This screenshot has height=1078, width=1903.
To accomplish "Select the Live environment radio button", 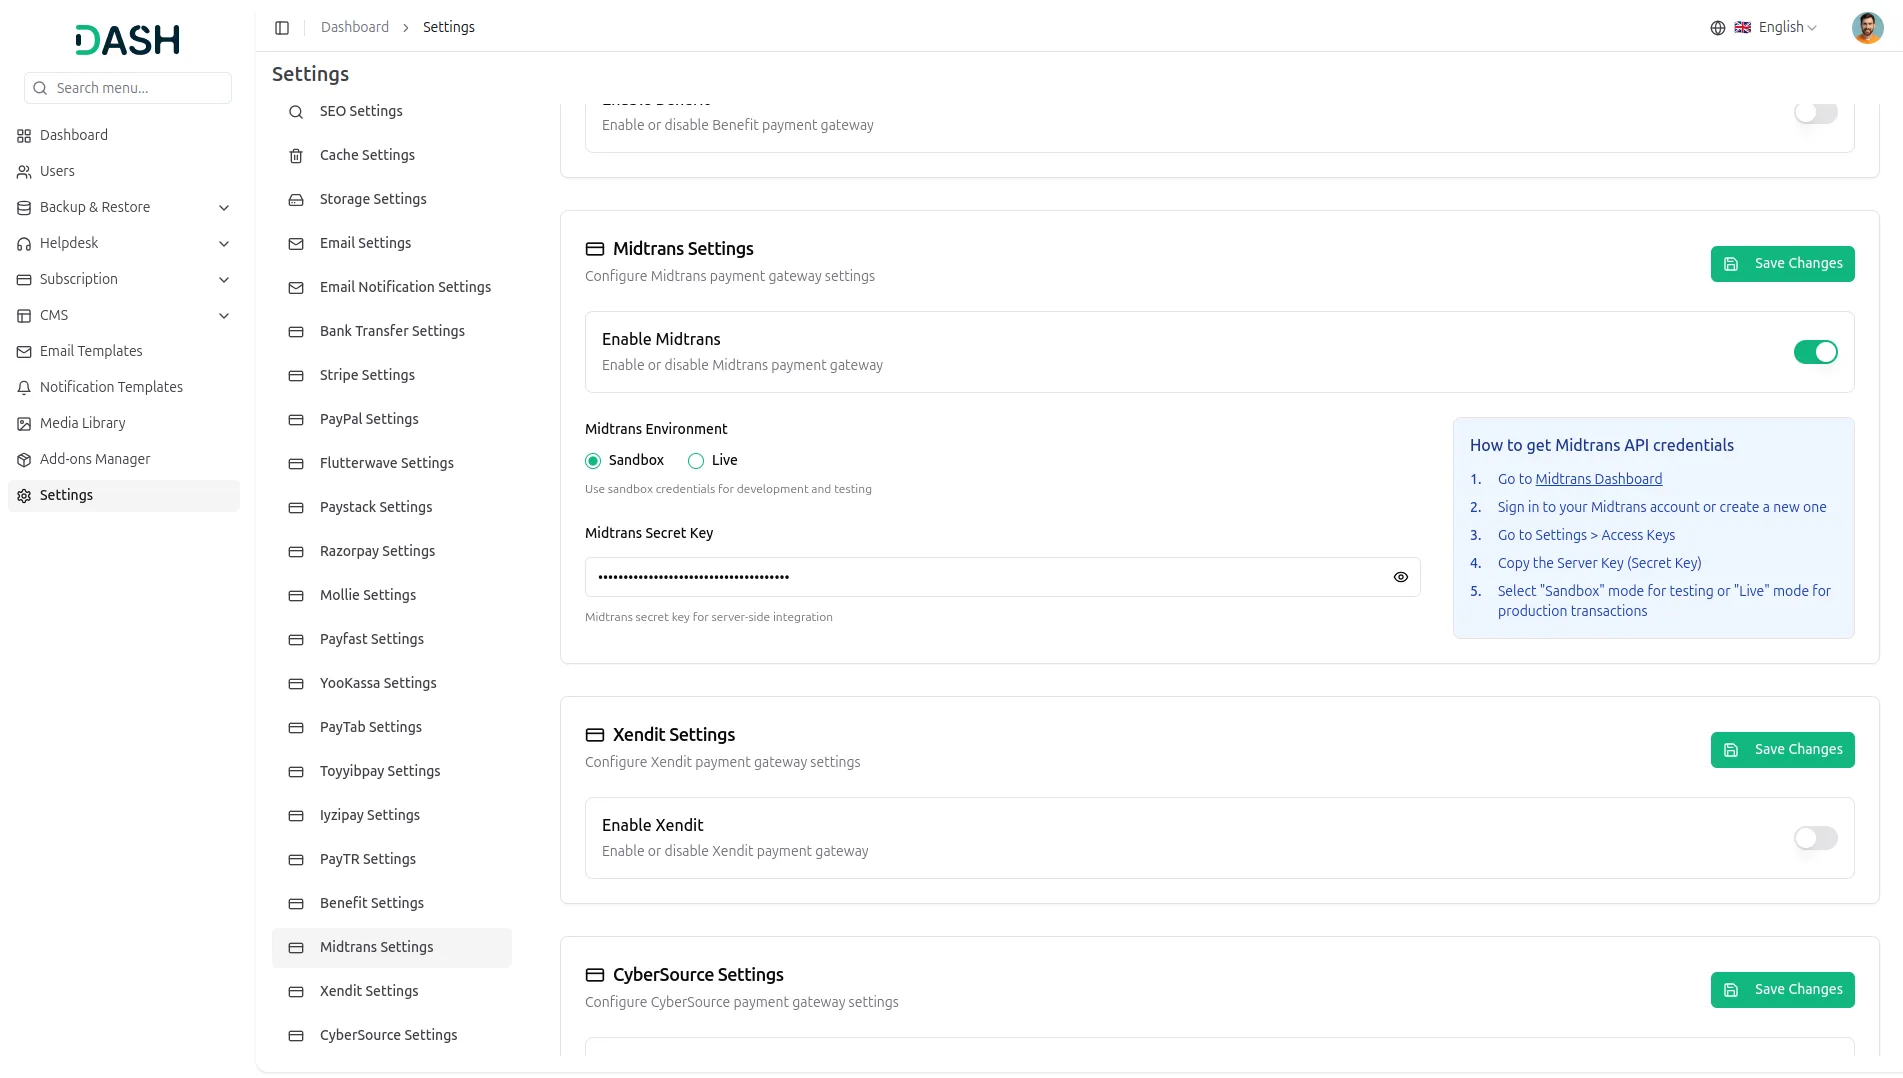I will 696,461.
